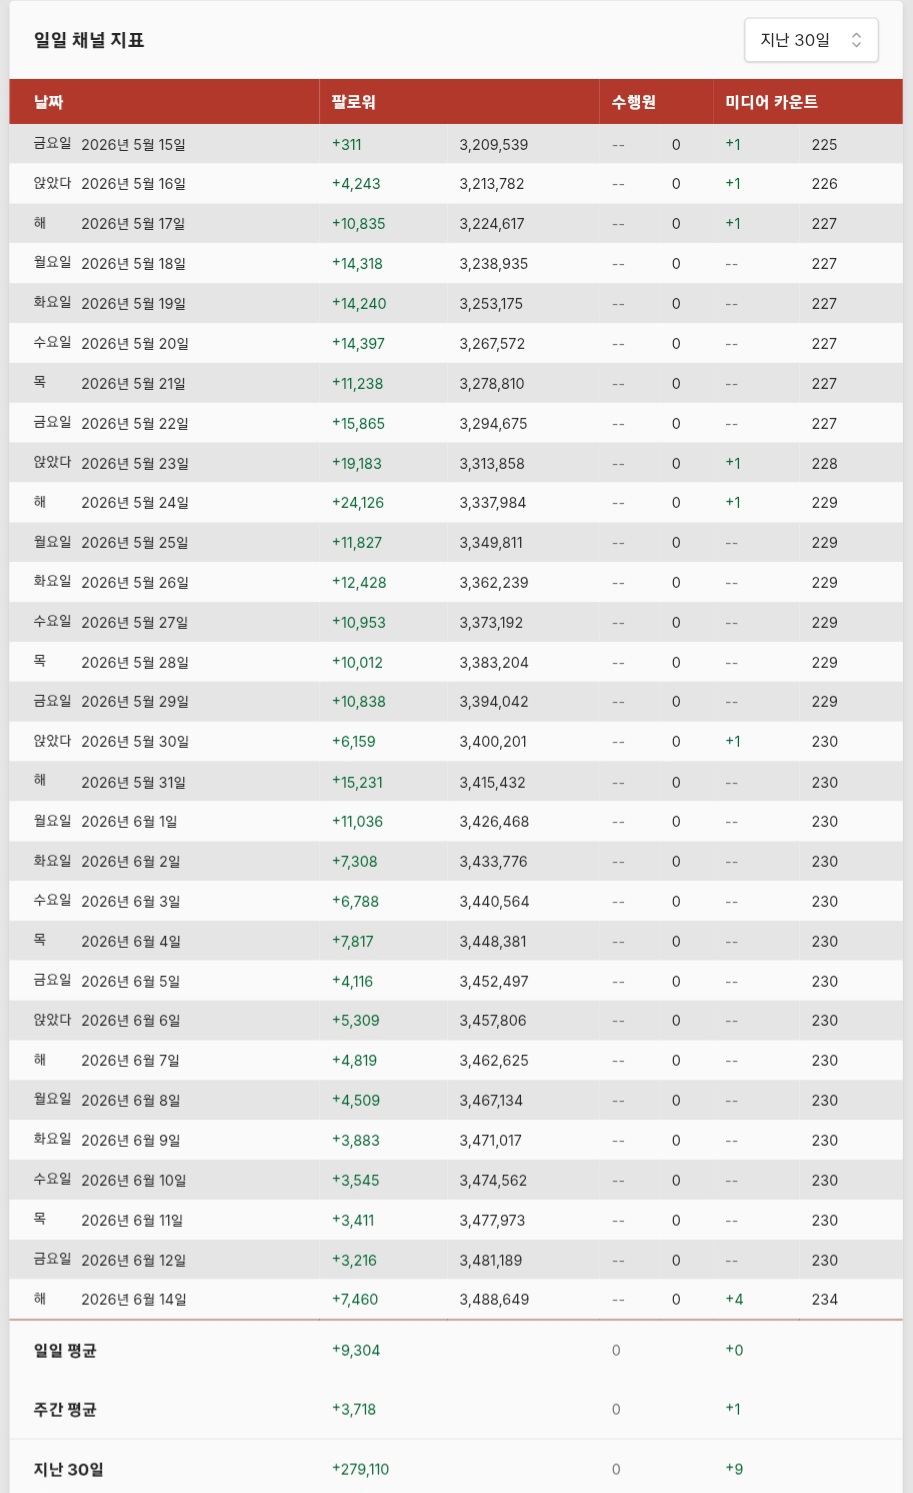Click media count 234 on June 14
The width and height of the screenshot is (913, 1493).
[825, 1300]
